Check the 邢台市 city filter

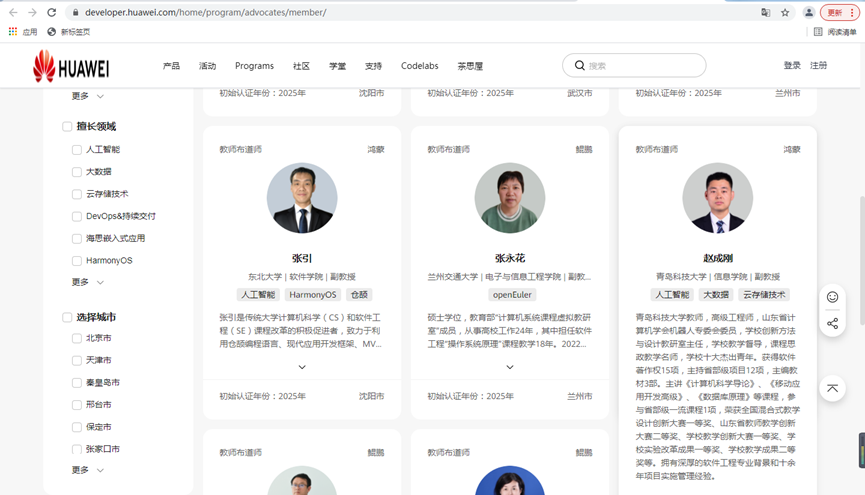77,404
